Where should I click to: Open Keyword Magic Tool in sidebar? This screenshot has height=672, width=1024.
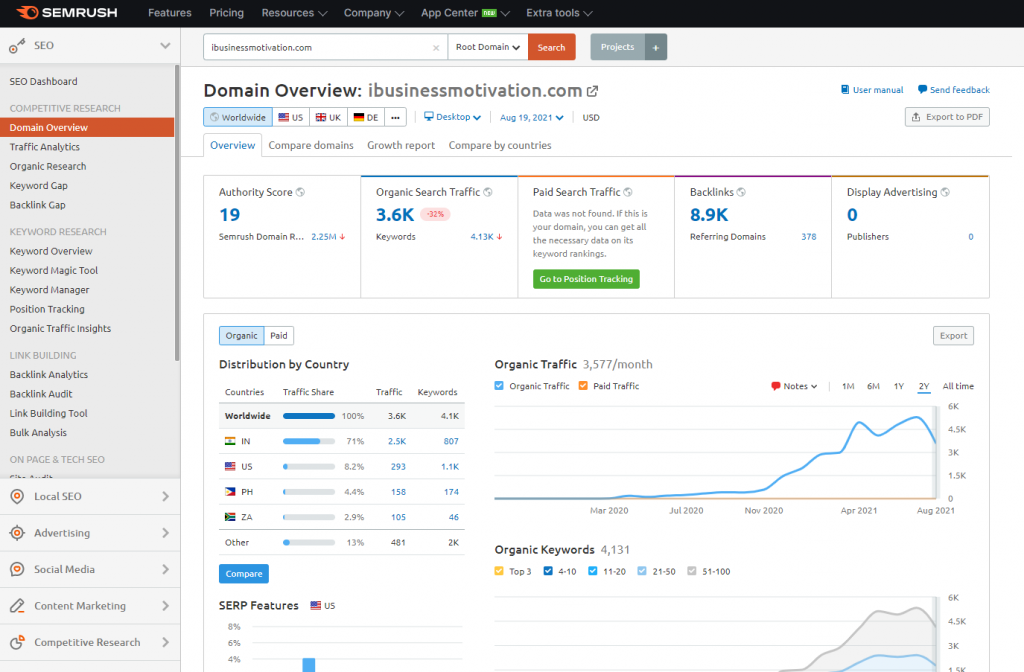[54, 270]
